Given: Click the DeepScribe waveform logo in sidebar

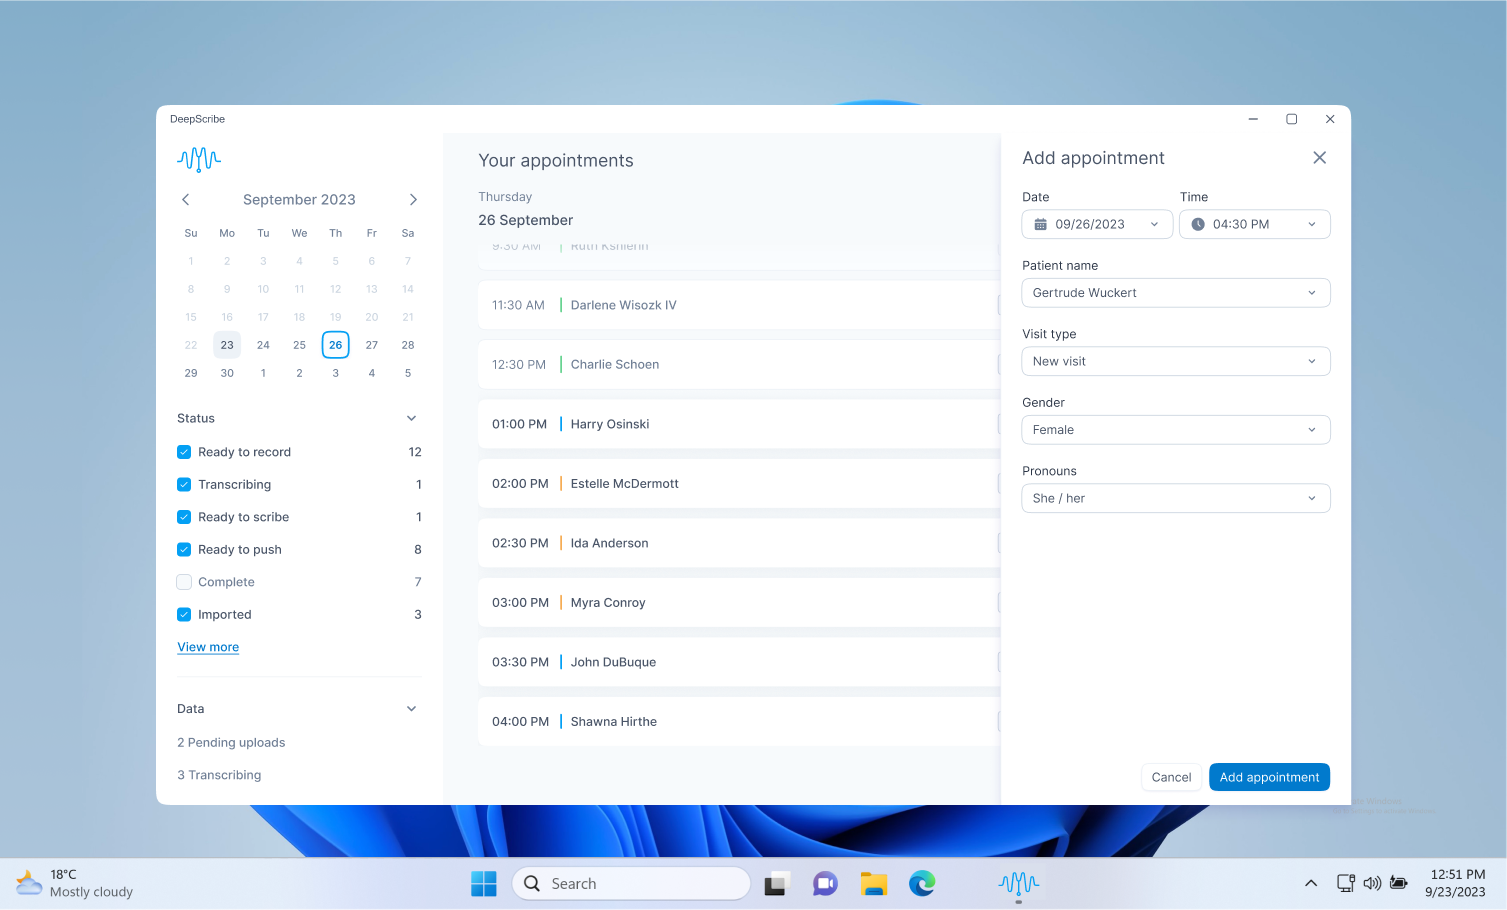Looking at the screenshot, I should tap(199, 159).
